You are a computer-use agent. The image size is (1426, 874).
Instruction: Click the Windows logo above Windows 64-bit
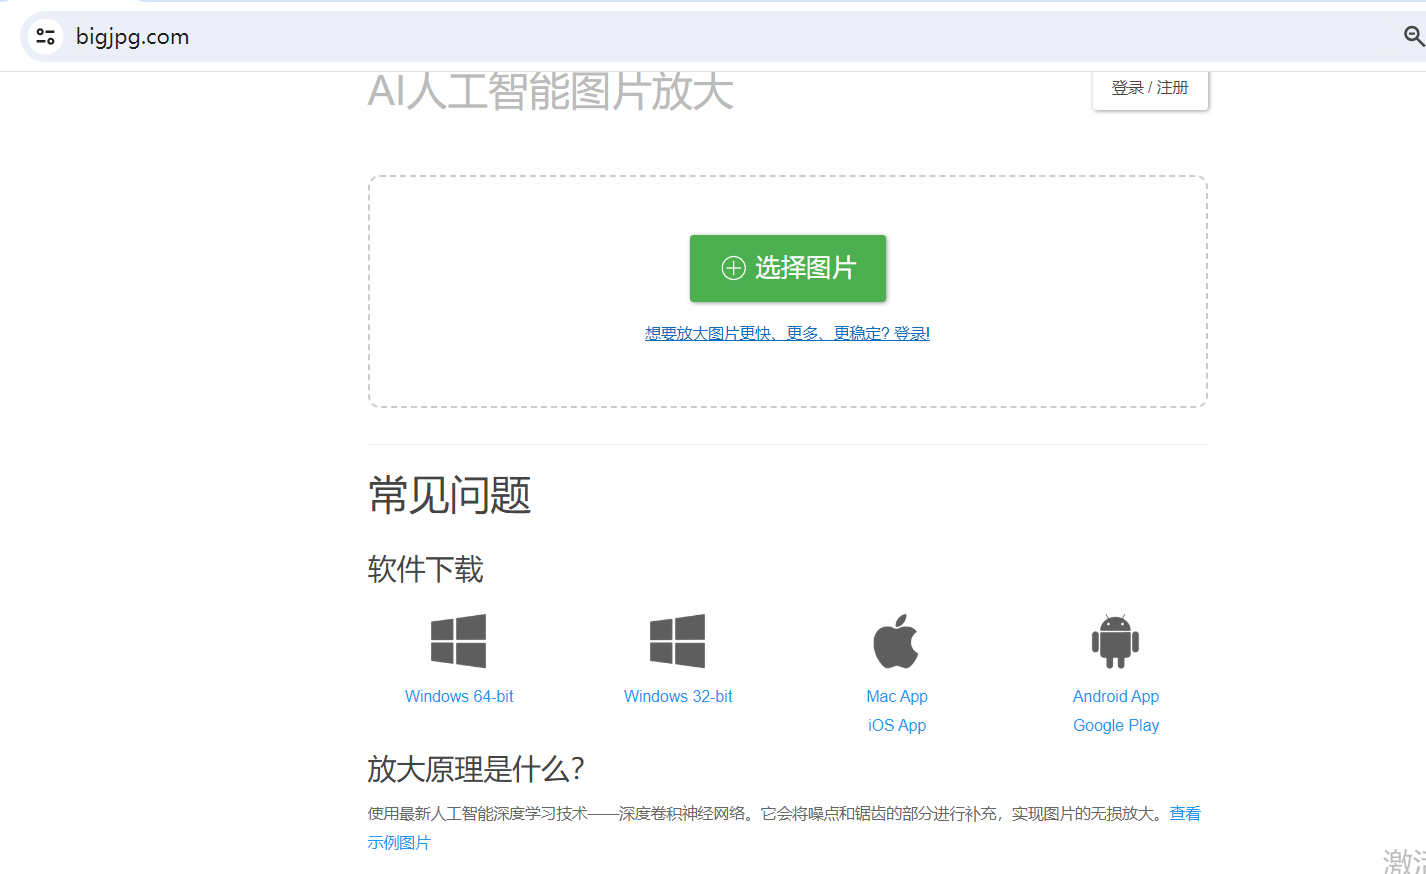tap(458, 641)
